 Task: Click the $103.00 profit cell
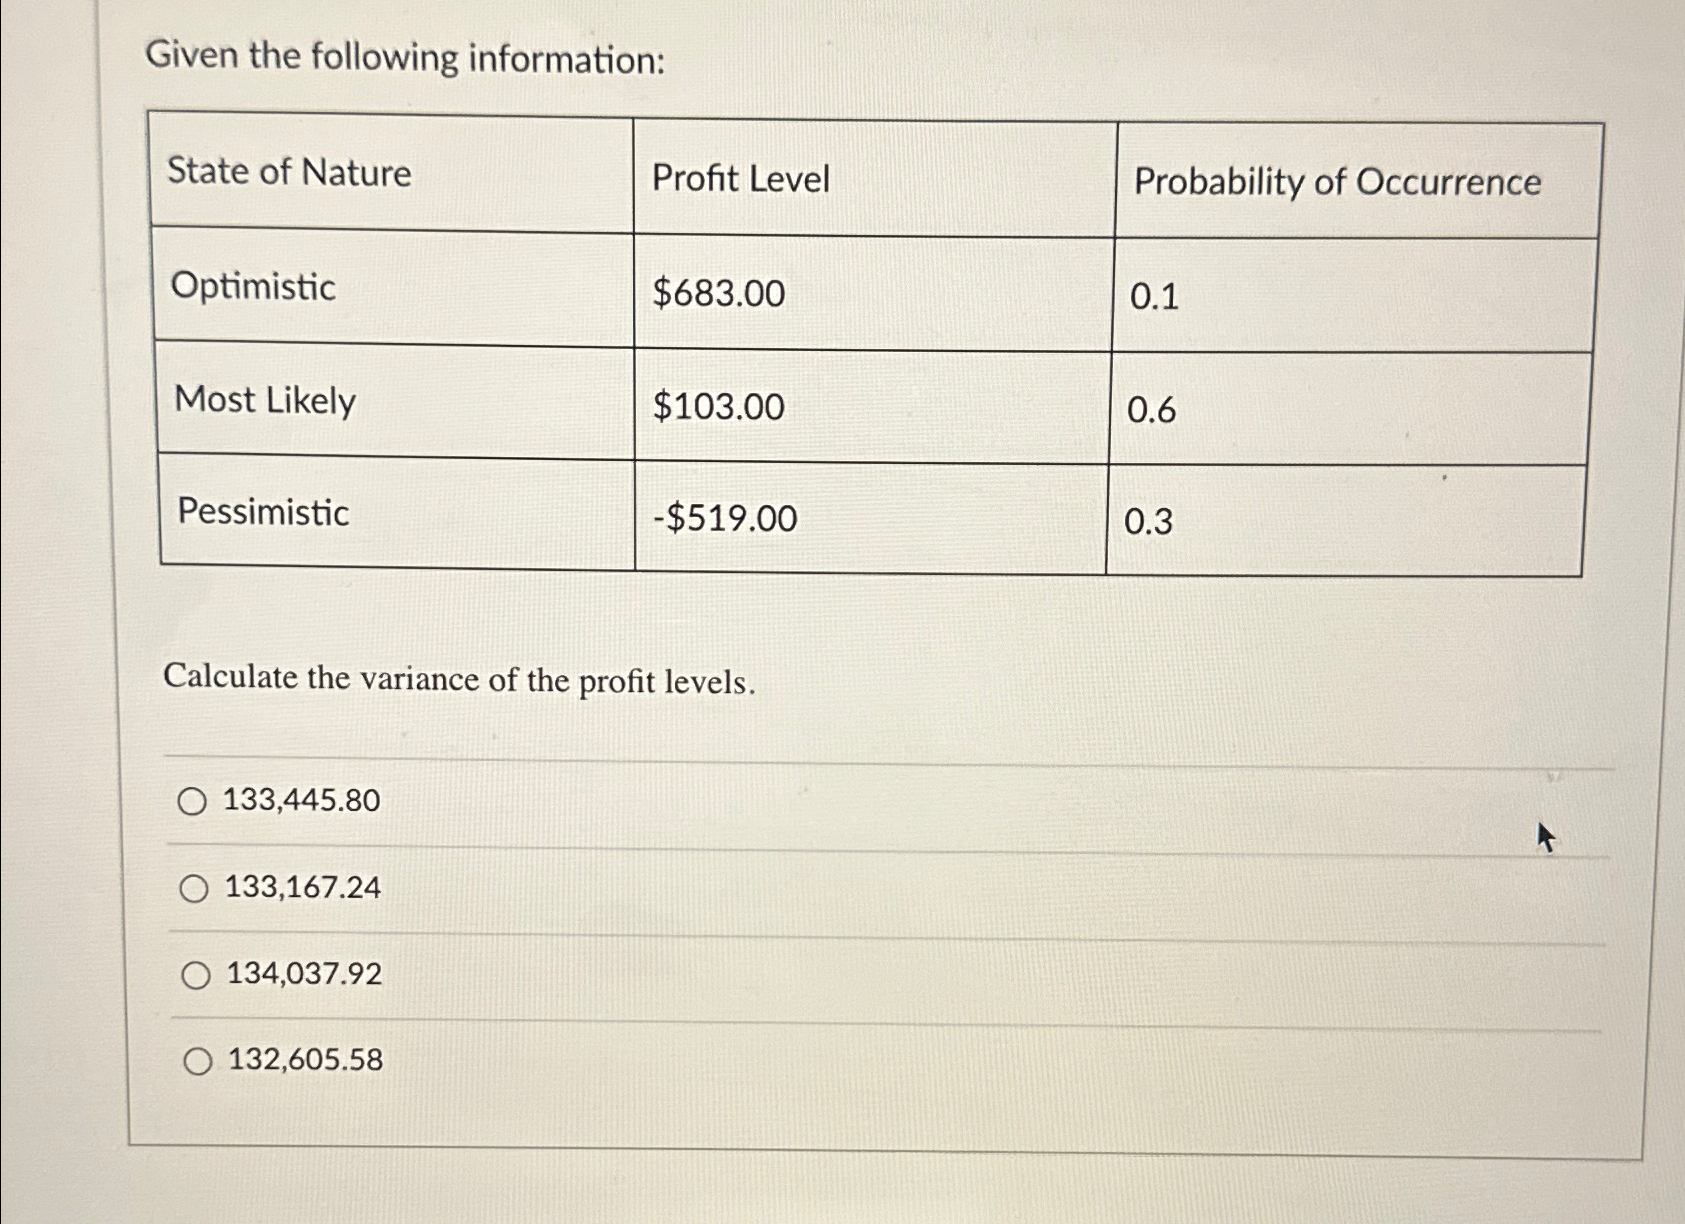718,407
